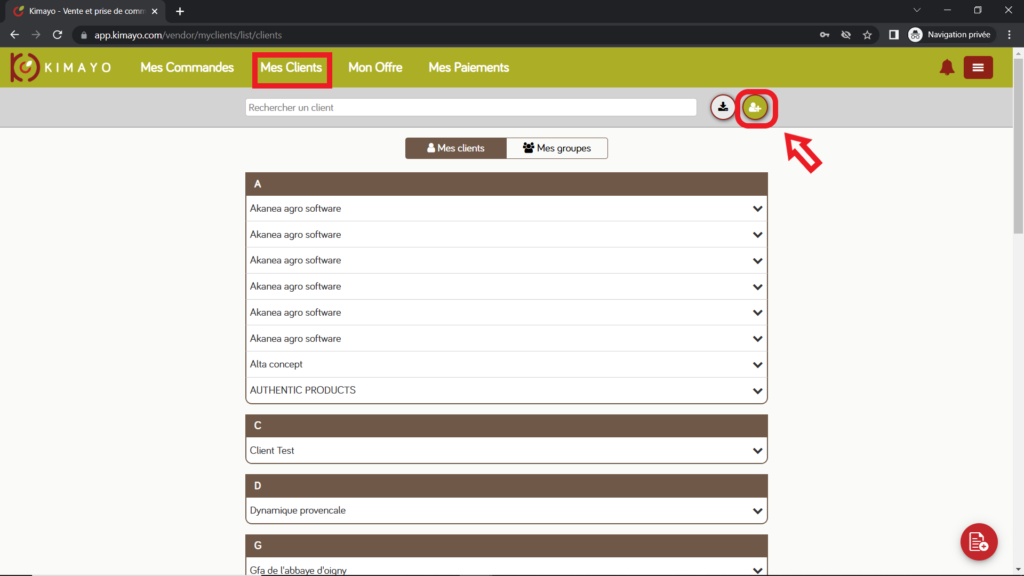Open the Mes Commandes menu
Screen dimensions: 1024x576
tap(187, 67)
